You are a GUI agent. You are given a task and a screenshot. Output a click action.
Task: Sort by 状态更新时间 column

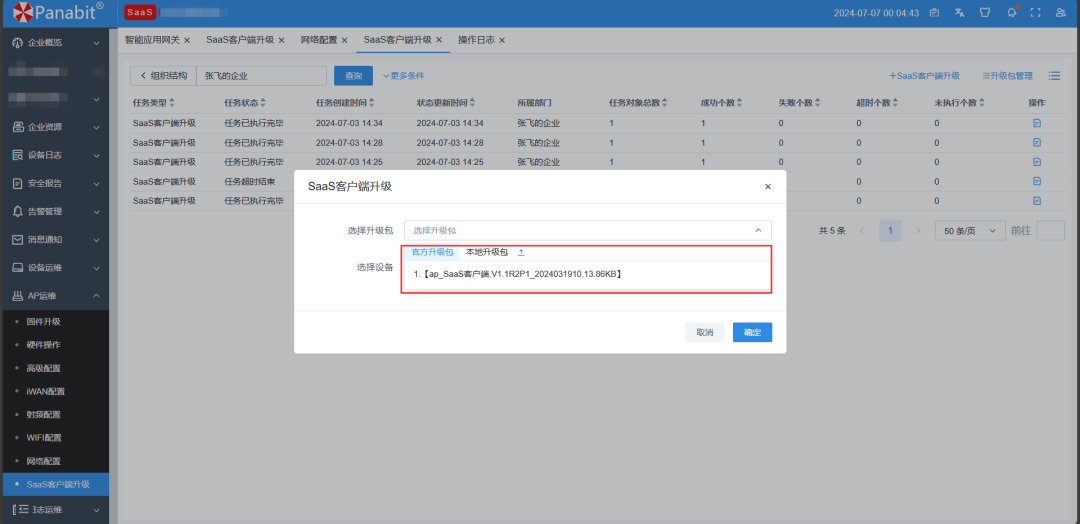coord(472,103)
